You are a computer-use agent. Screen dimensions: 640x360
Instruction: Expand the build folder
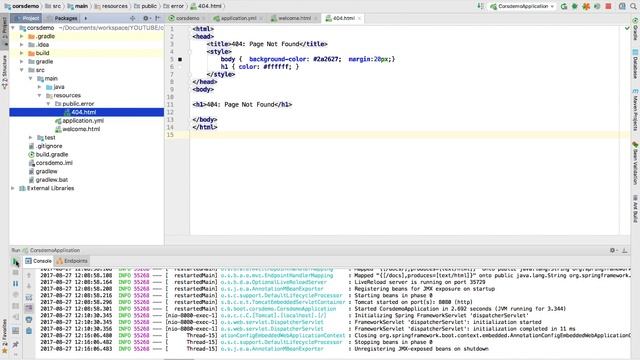pyautogui.click(x=22, y=53)
